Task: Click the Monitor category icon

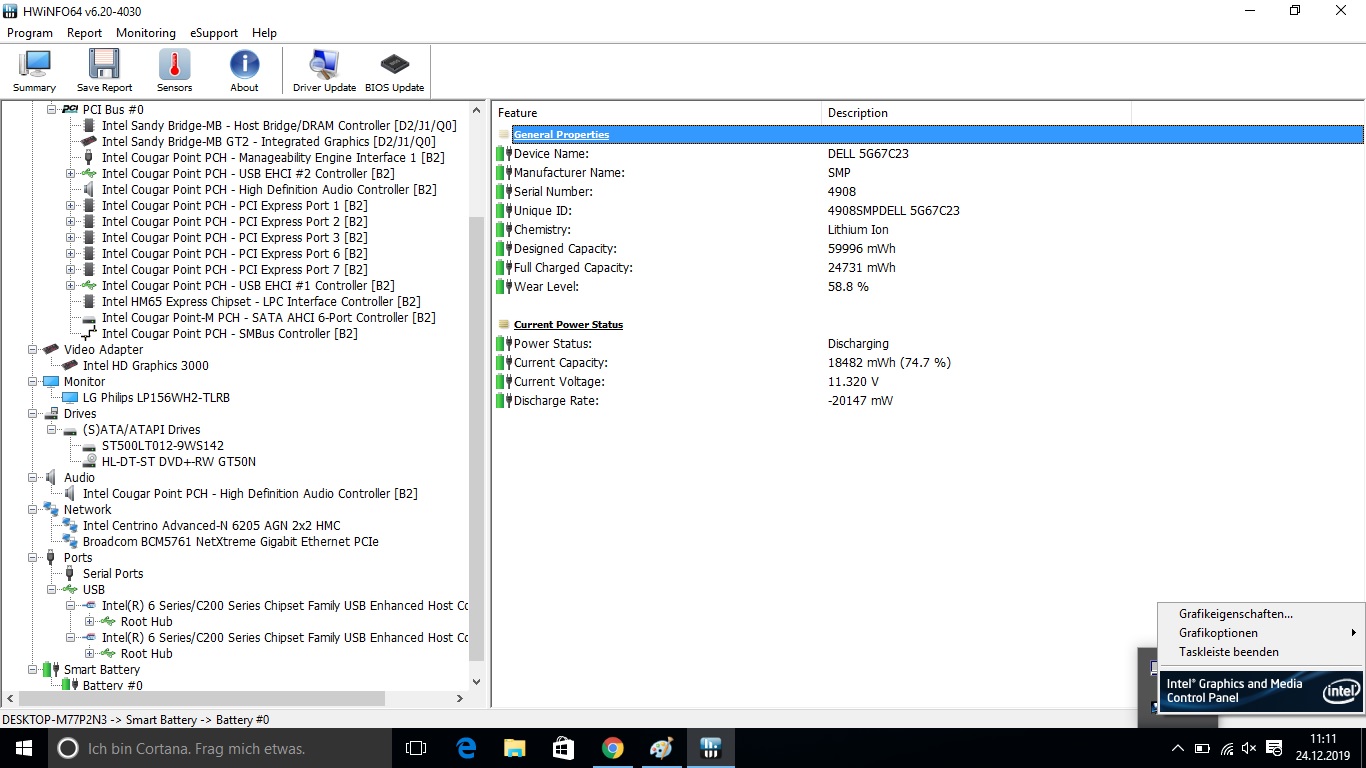Action: coord(51,381)
